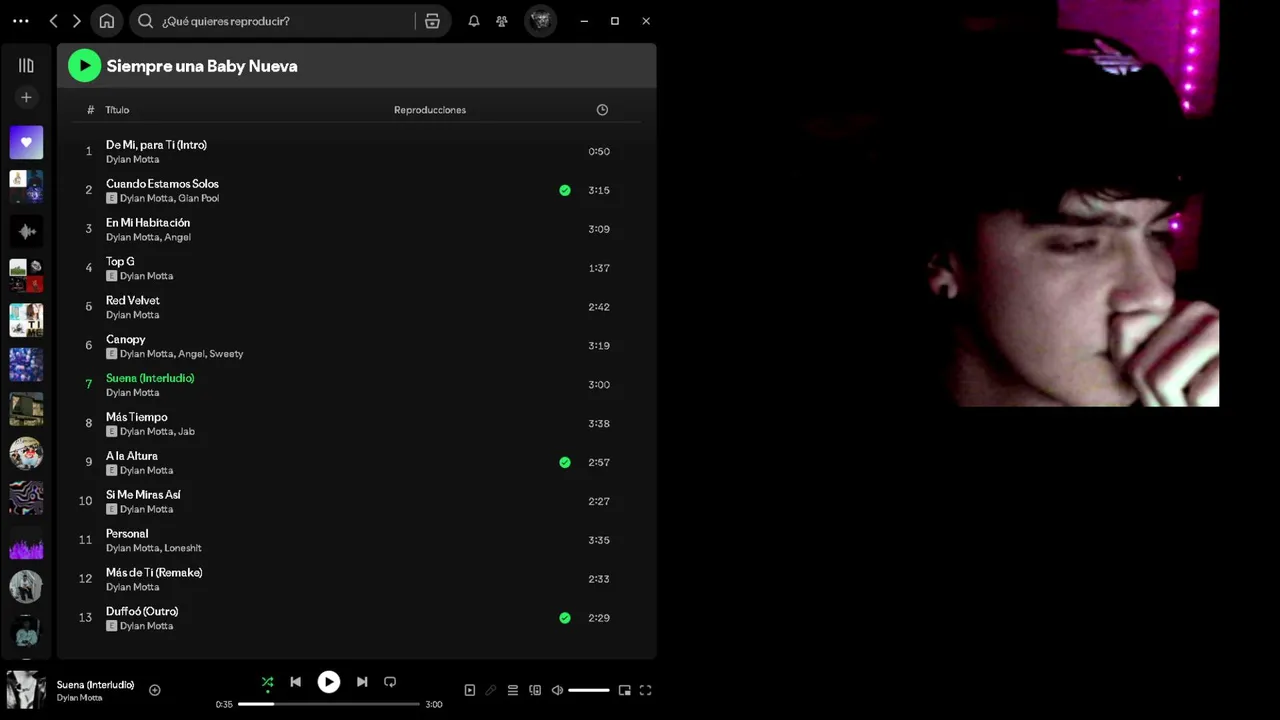Open Friend Activity icon

pos(502,21)
